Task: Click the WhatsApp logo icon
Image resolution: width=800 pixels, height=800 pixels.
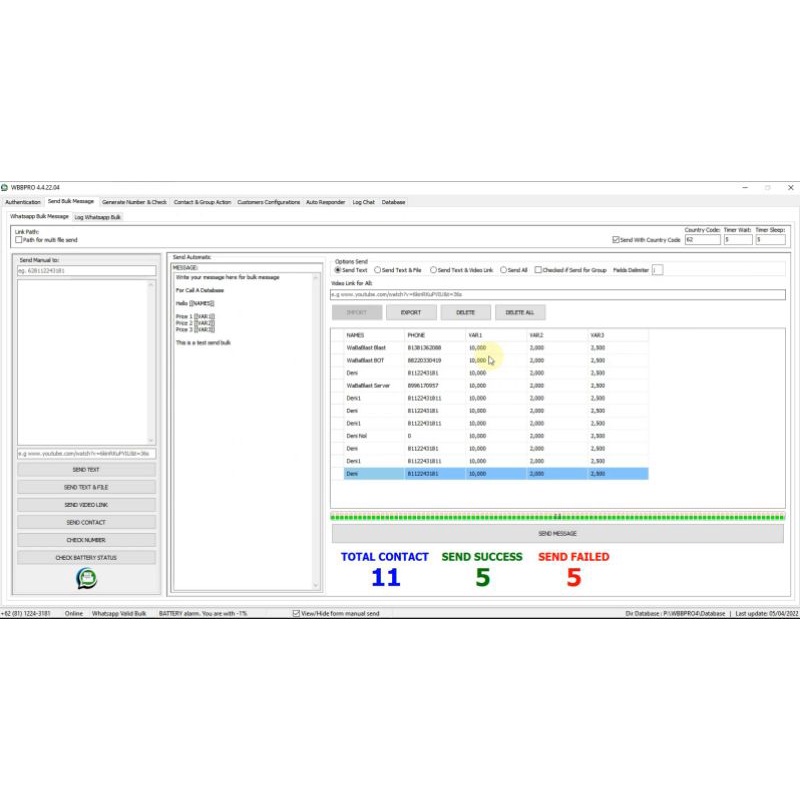Action: point(87,578)
